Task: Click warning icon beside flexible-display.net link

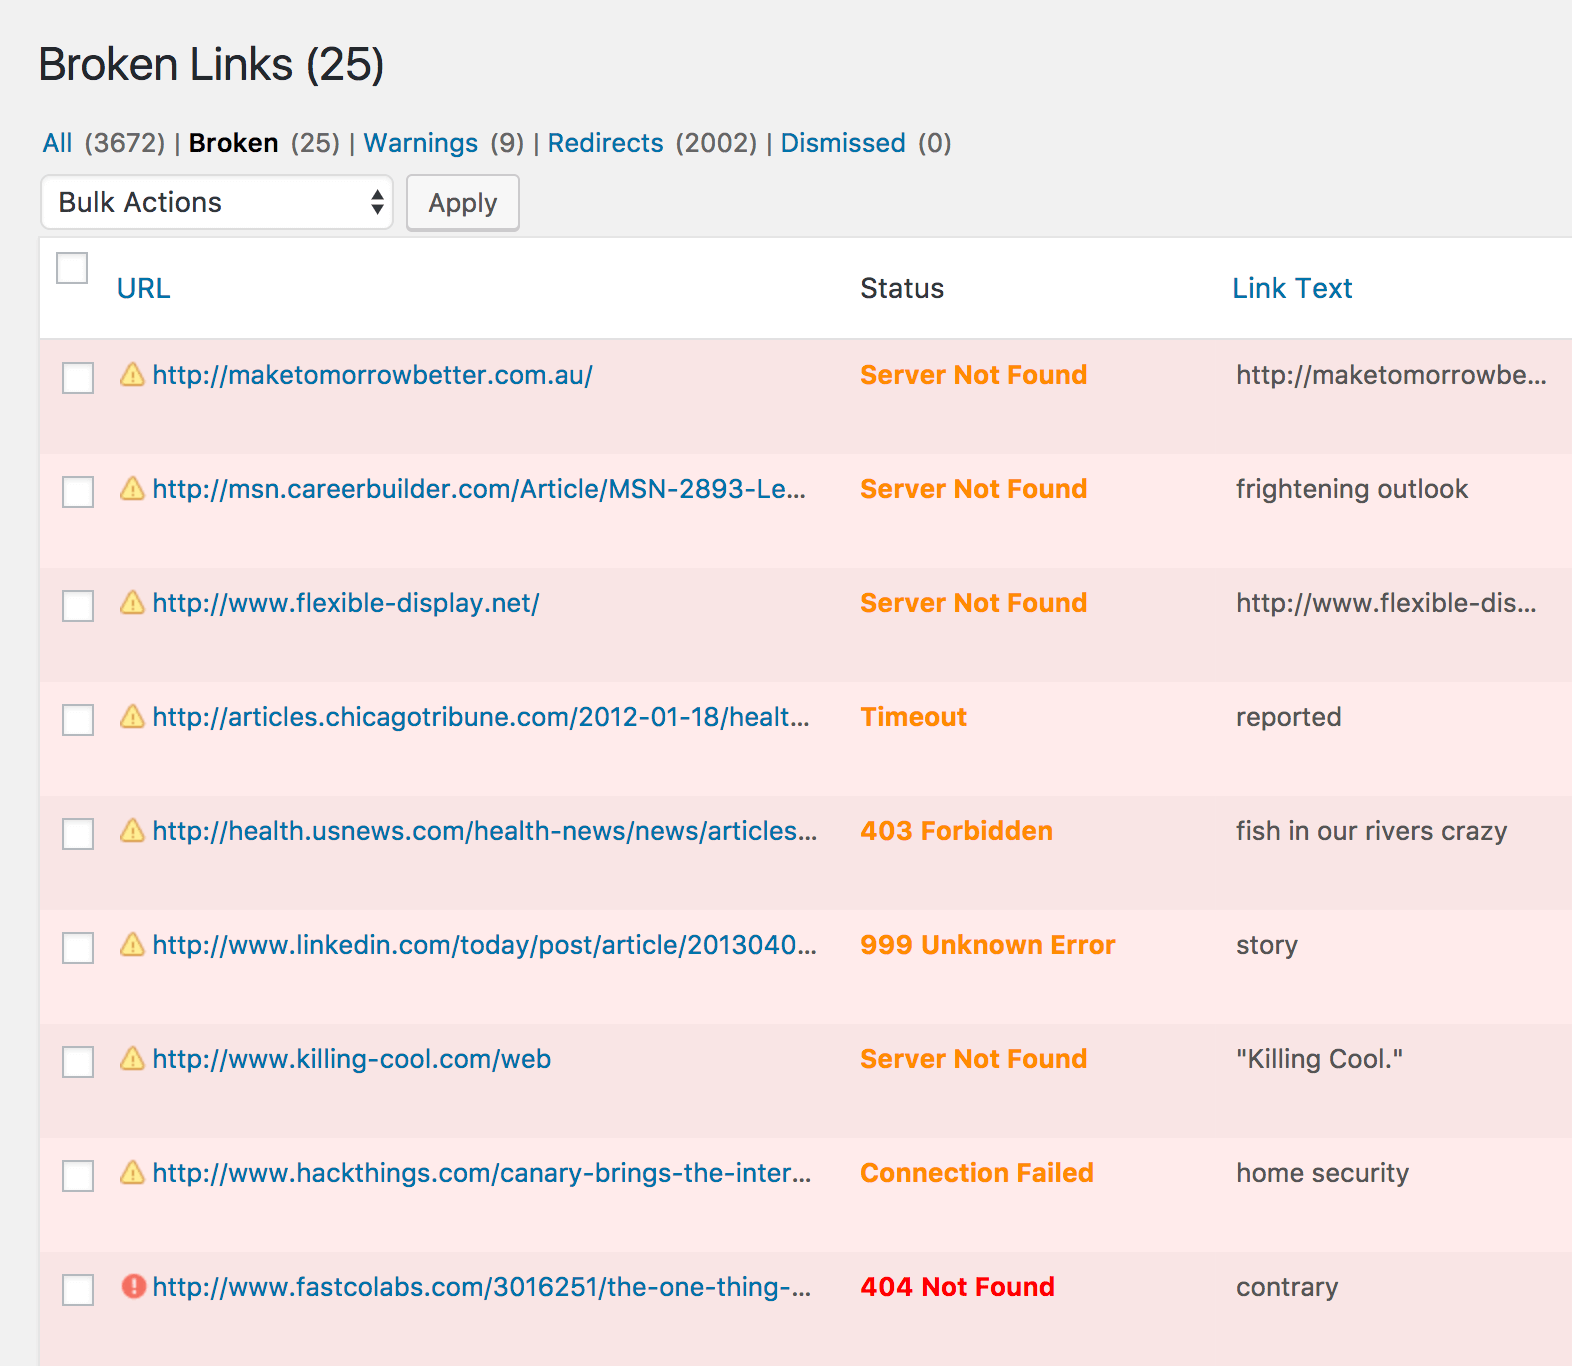Action: [132, 602]
